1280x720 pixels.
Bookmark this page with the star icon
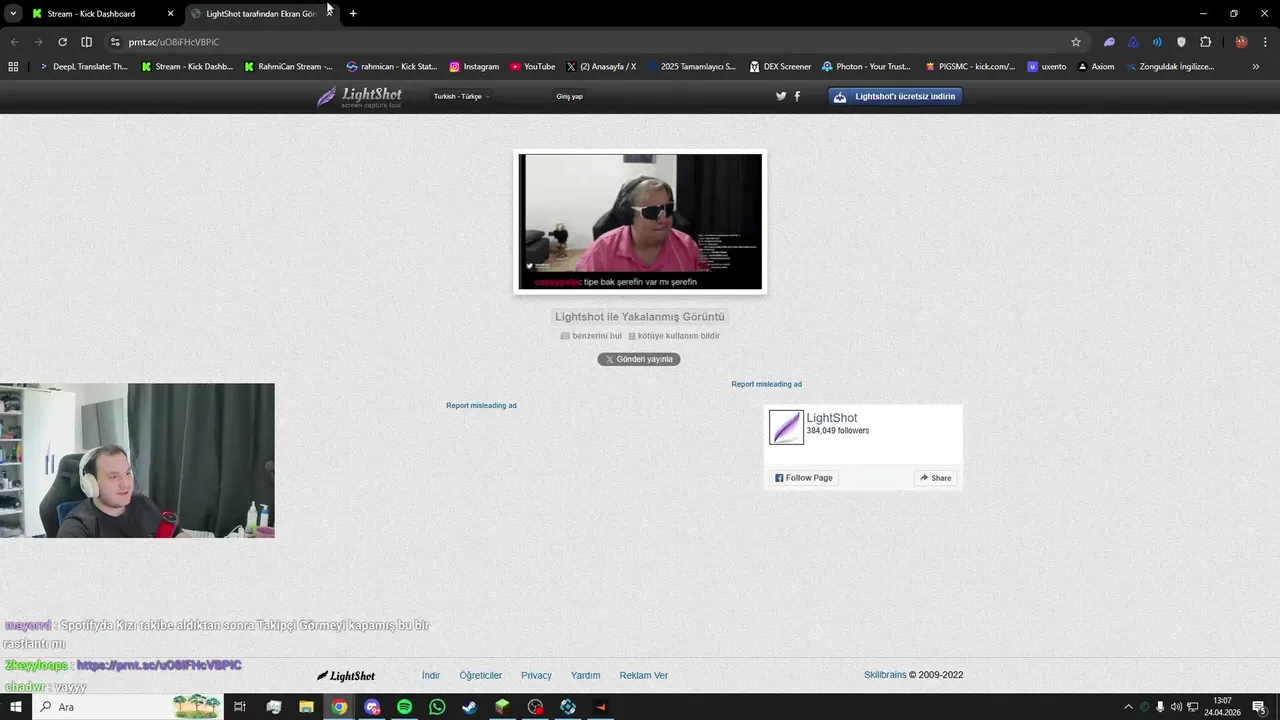pos(1076,42)
